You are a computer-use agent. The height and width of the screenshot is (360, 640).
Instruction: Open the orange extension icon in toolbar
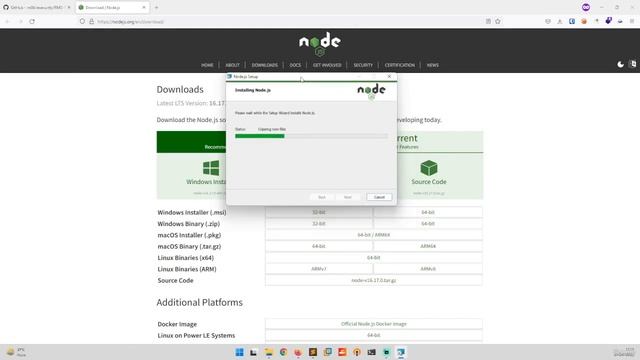point(584,21)
